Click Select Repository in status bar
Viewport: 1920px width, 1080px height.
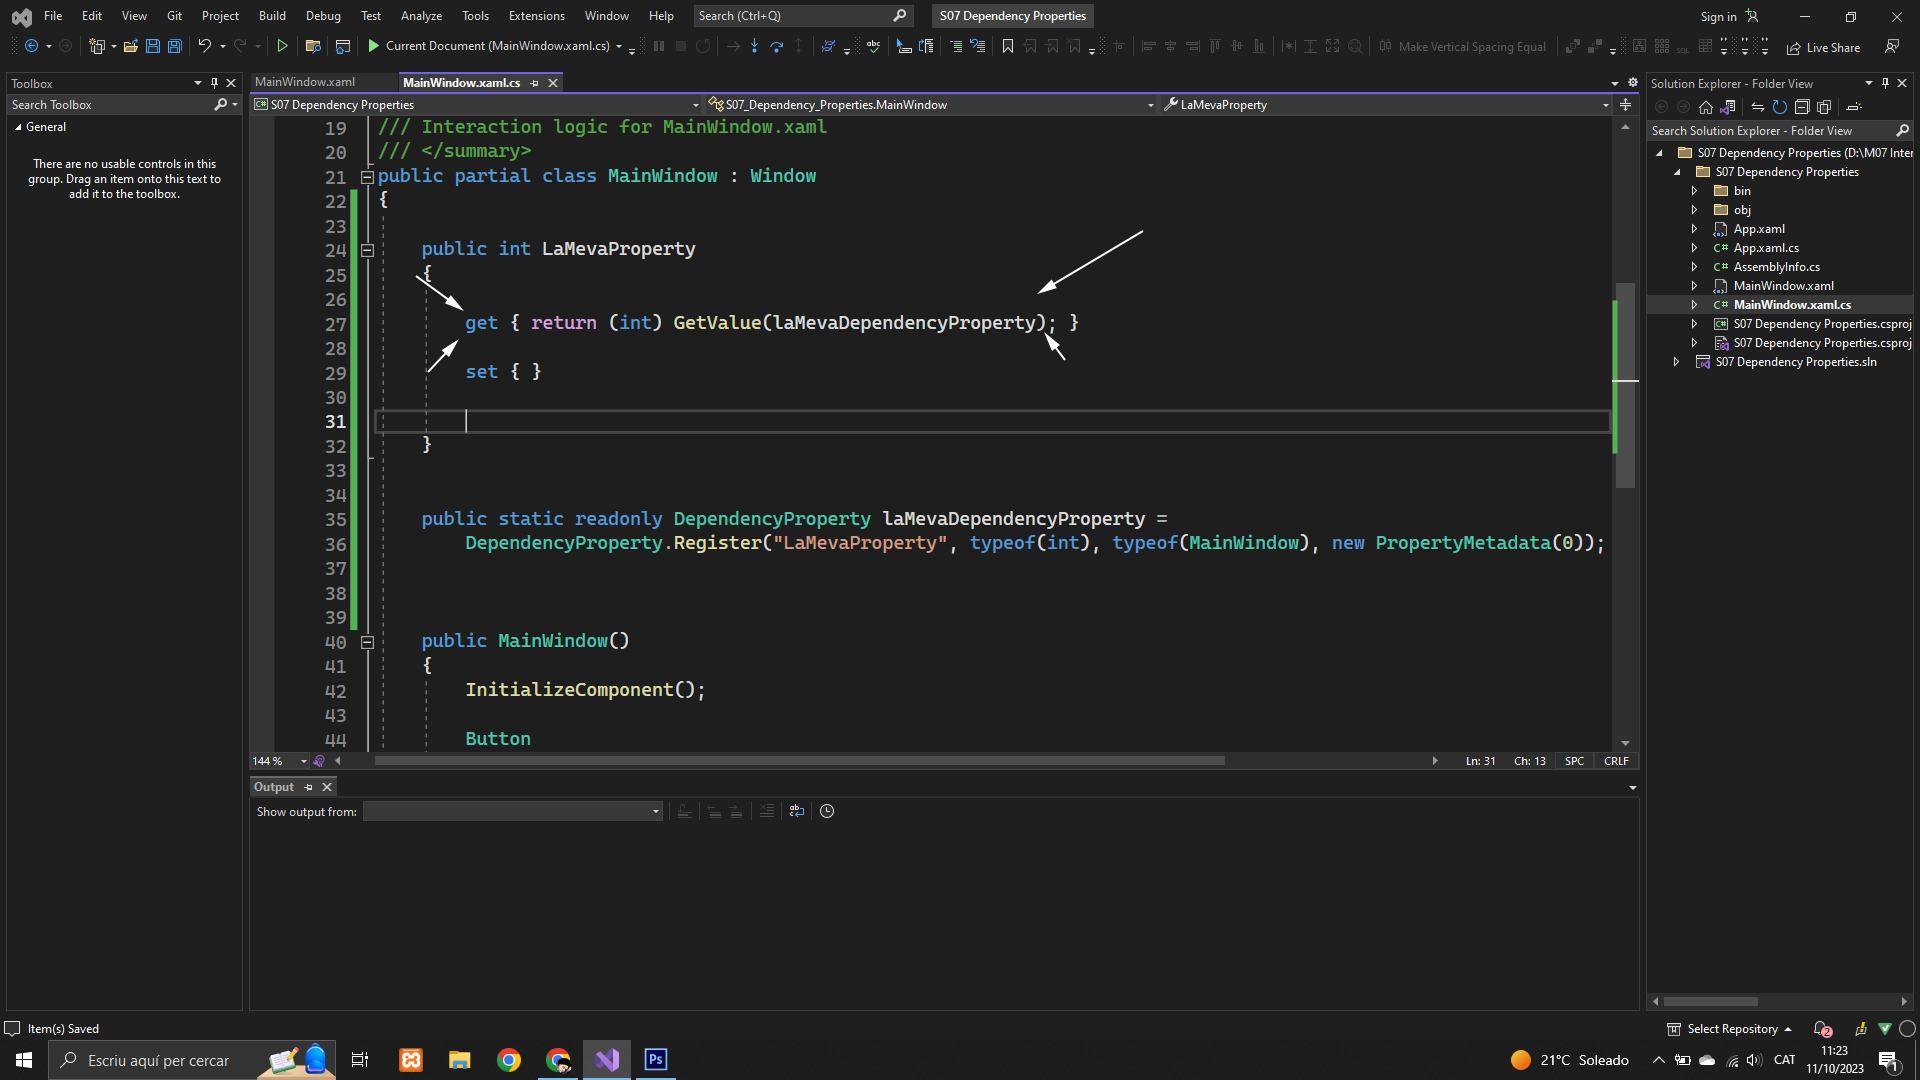point(1731,1029)
